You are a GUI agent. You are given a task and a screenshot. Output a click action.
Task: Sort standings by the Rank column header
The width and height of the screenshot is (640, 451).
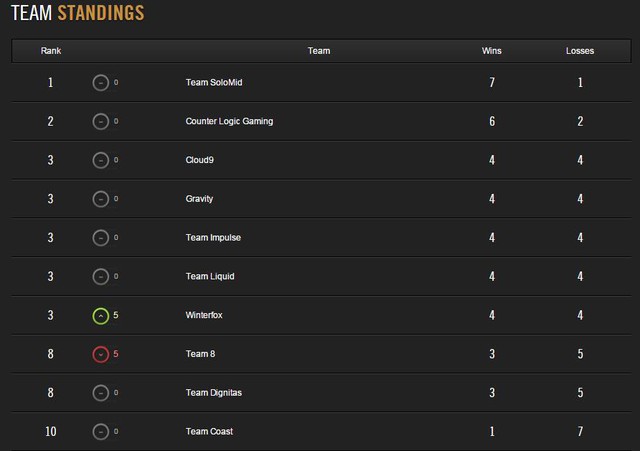50,51
